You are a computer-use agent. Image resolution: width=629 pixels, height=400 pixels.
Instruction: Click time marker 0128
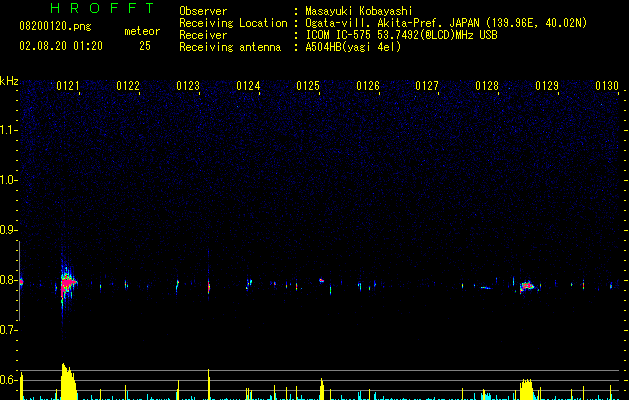(x=487, y=86)
